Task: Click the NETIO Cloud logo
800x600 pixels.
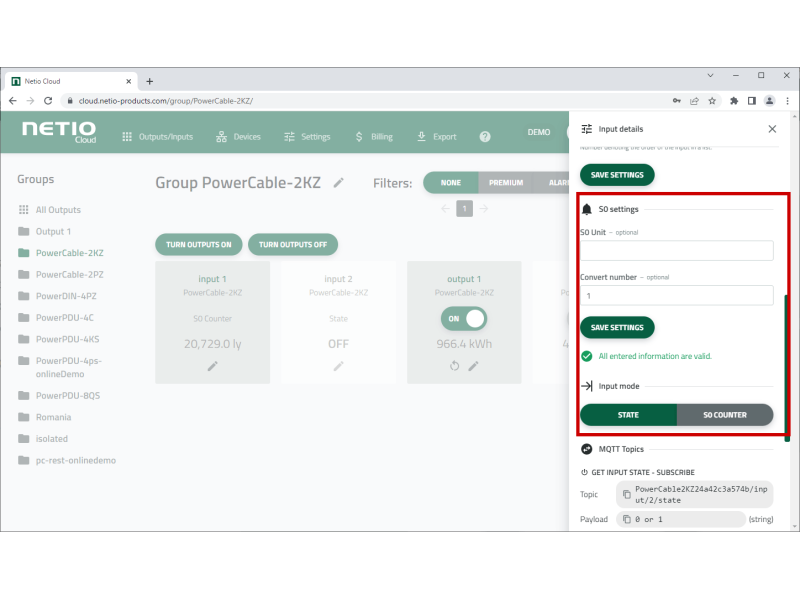Action: click(59, 132)
